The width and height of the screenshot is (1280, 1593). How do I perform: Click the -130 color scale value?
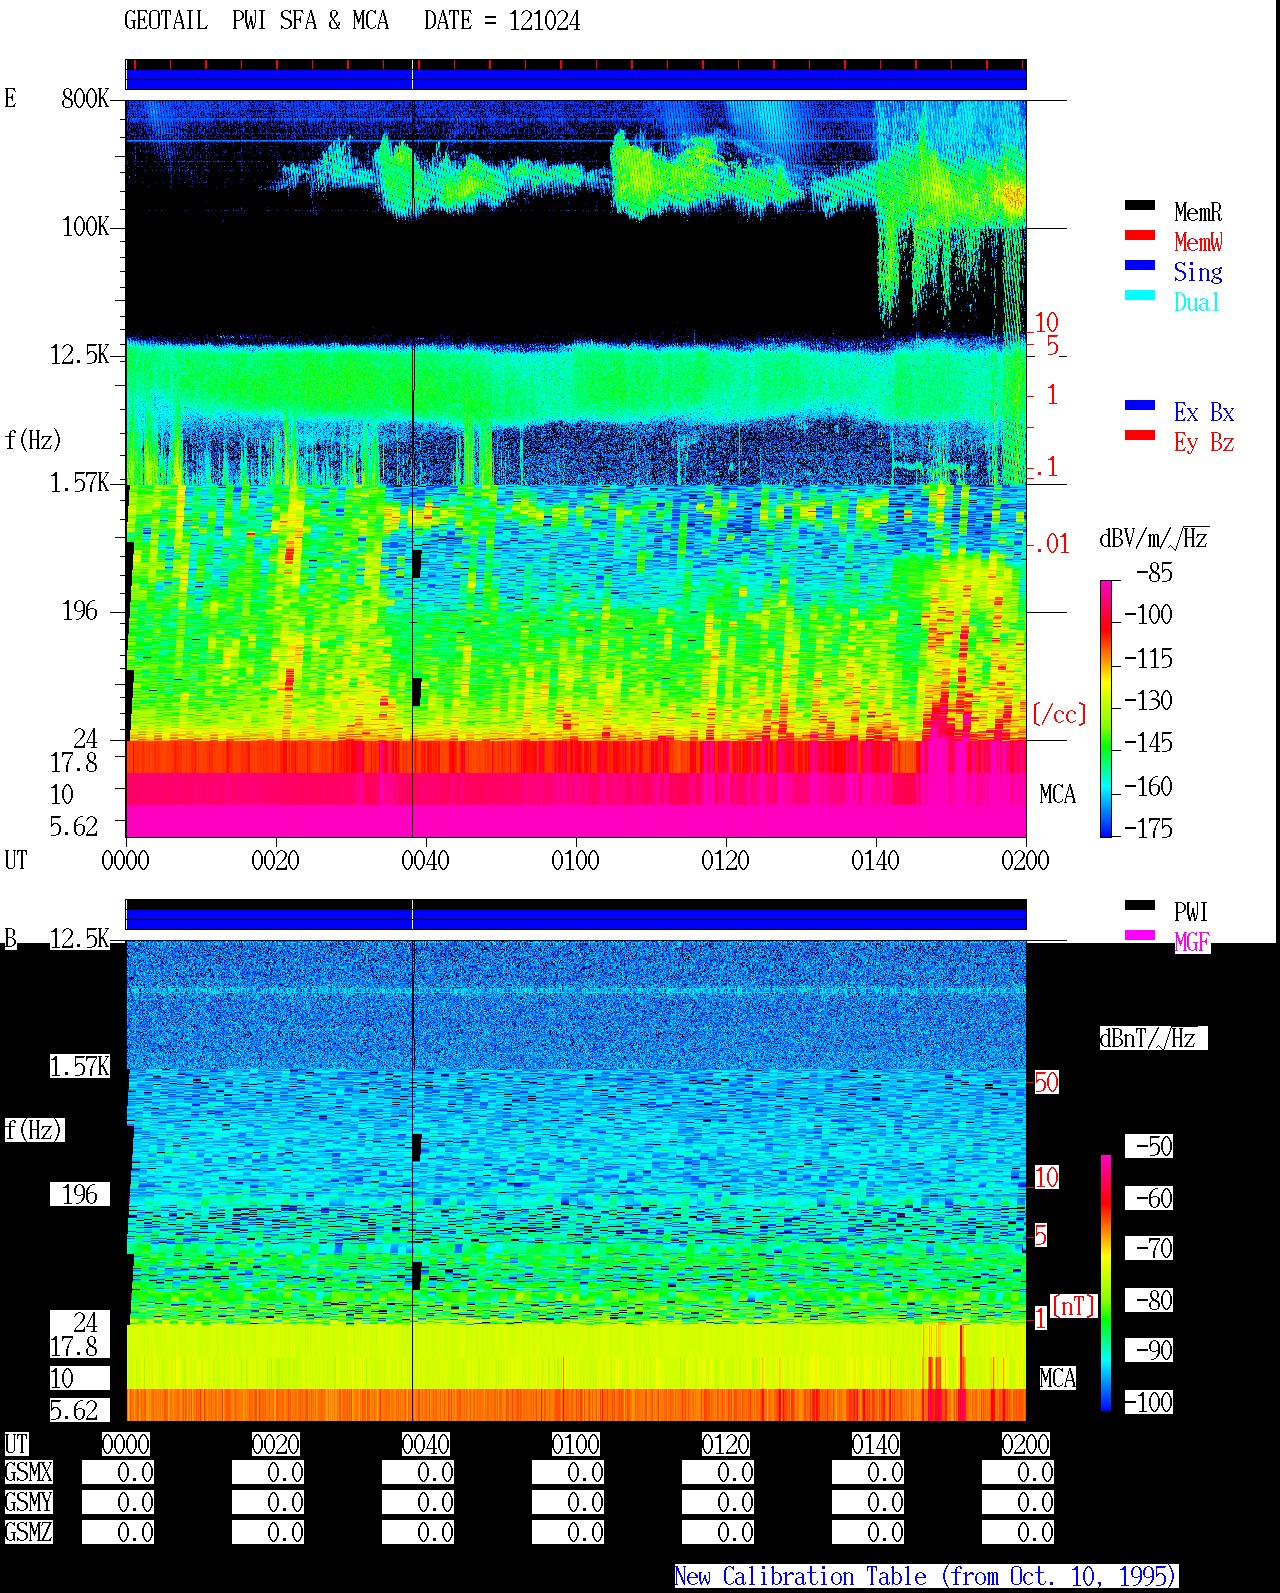click(1148, 700)
